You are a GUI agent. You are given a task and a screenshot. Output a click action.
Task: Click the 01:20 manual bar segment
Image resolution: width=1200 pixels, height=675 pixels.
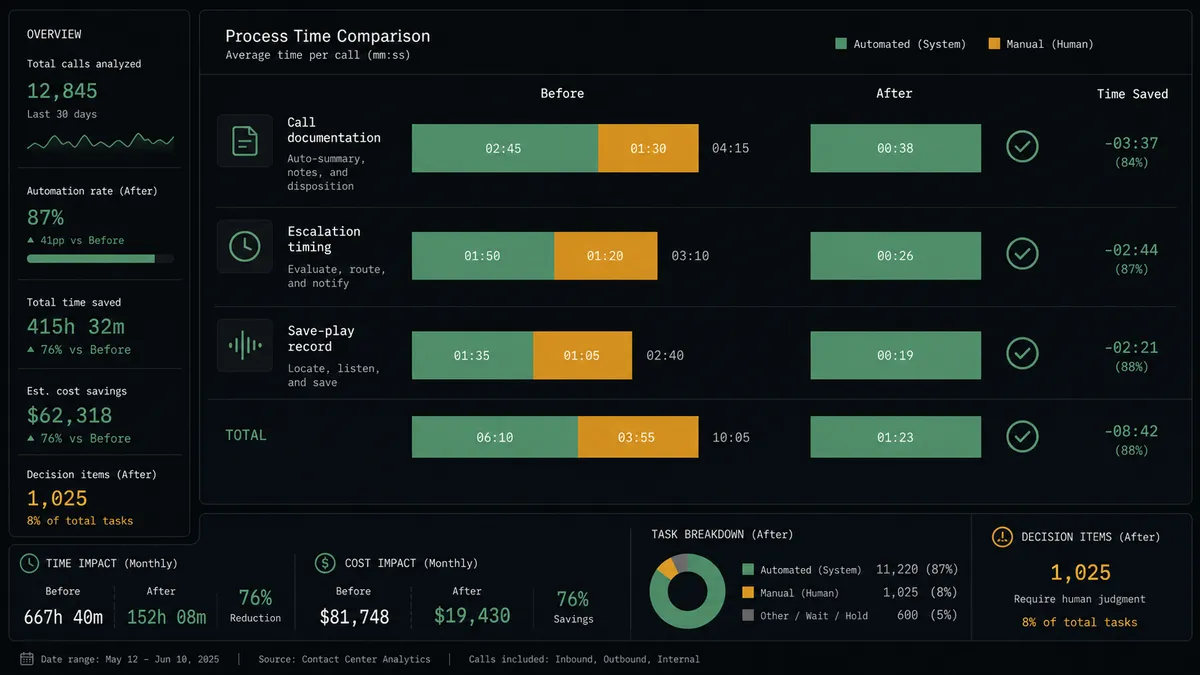[x=606, y=256]
